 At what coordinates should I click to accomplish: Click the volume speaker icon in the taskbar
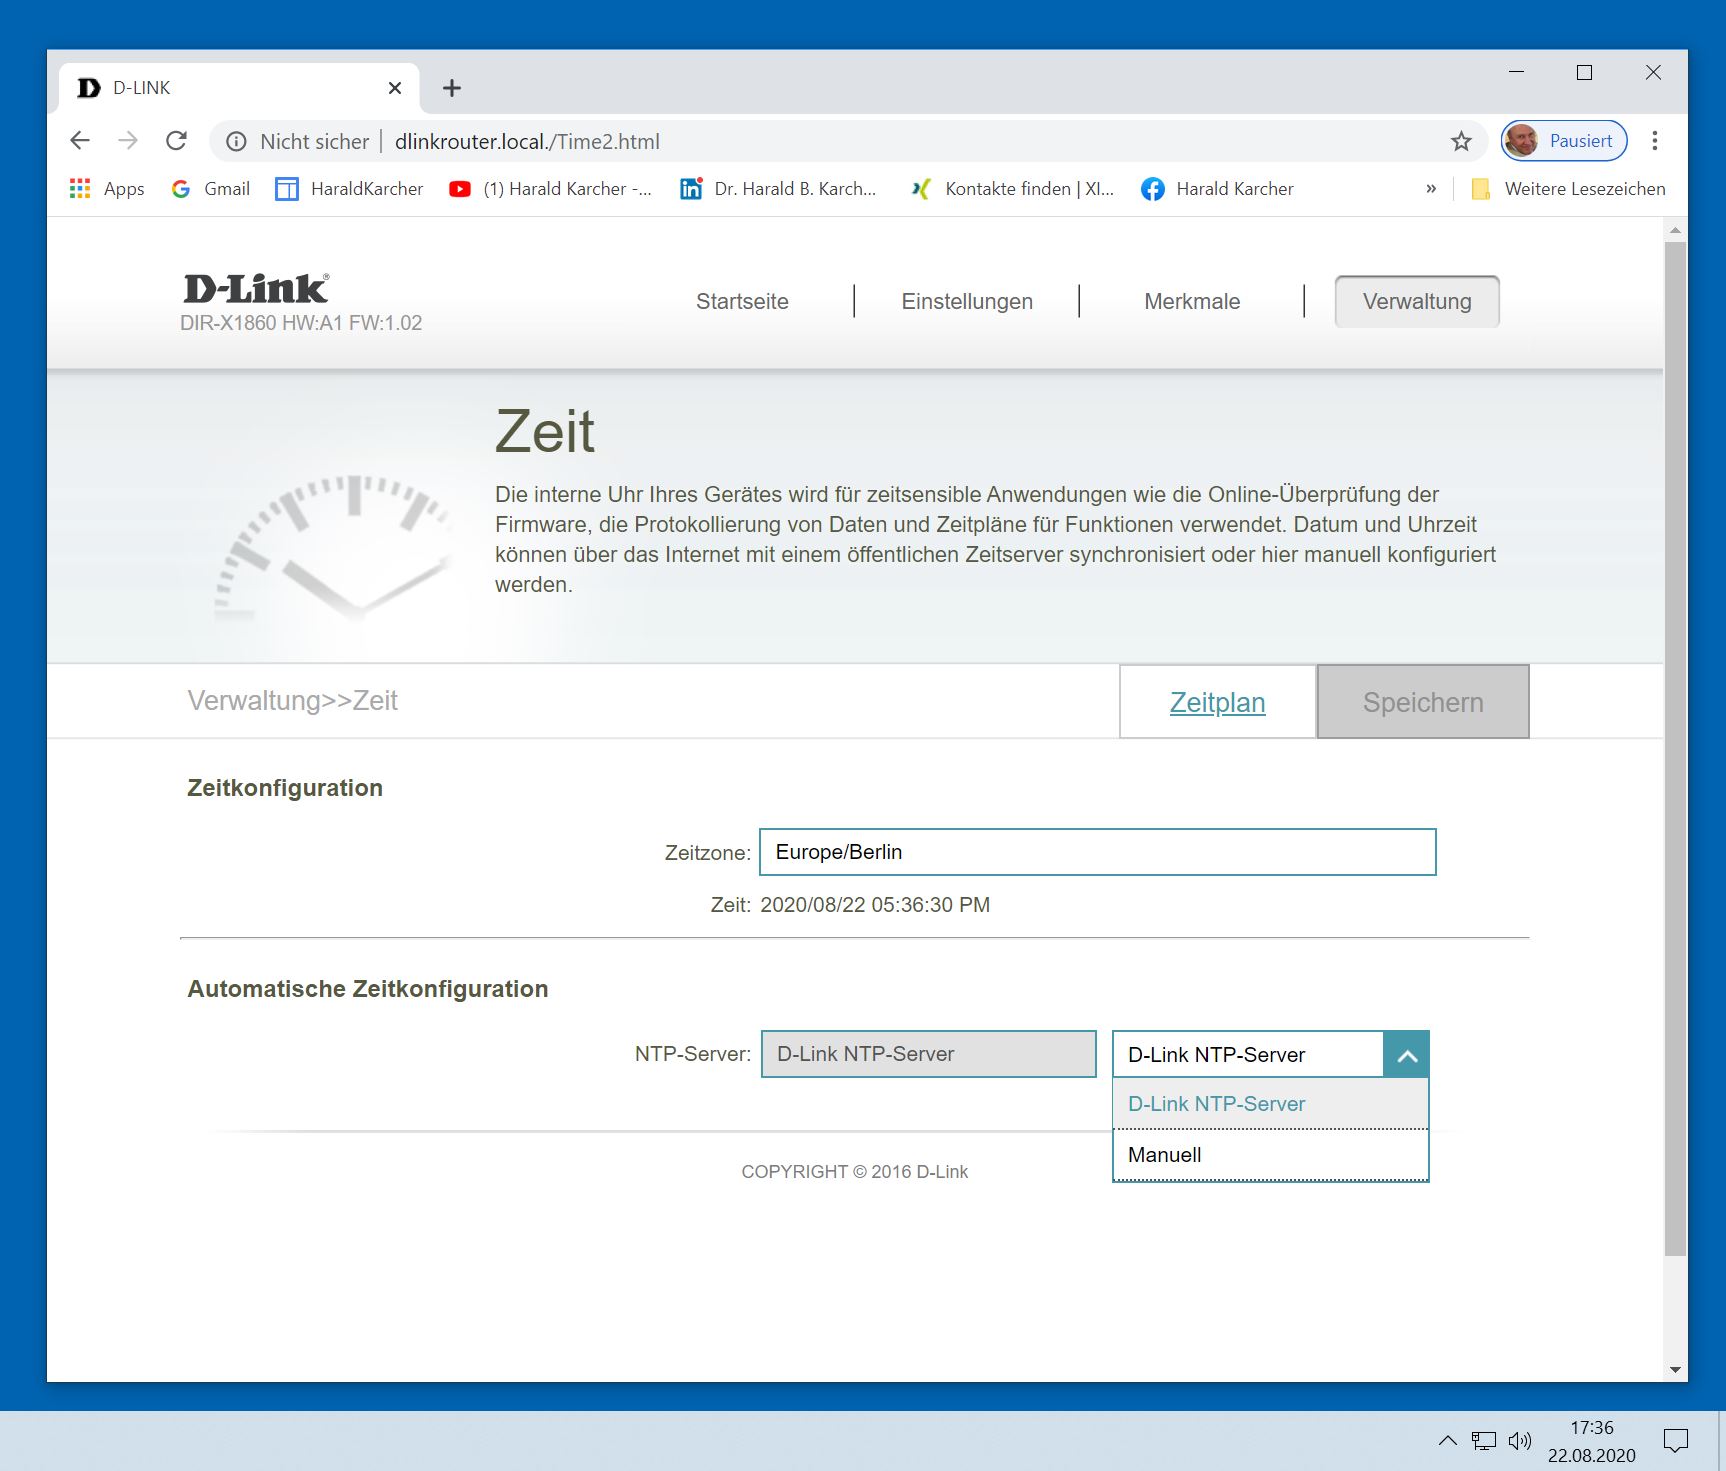pyautogui.click(x=1520, y=1441)
